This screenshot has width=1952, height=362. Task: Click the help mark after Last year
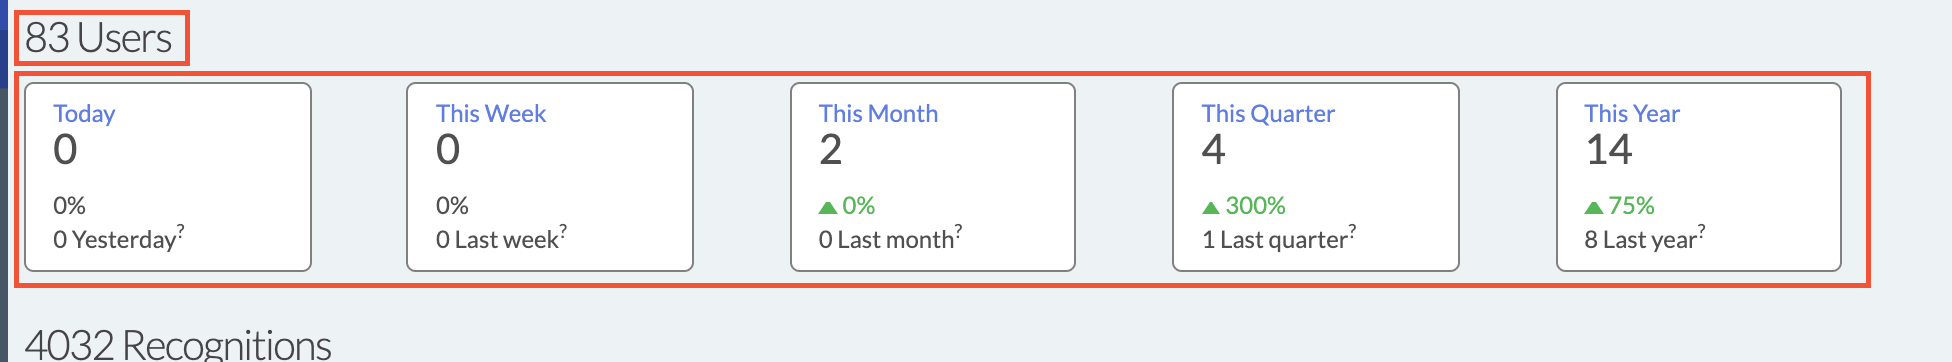point(1701,230)
